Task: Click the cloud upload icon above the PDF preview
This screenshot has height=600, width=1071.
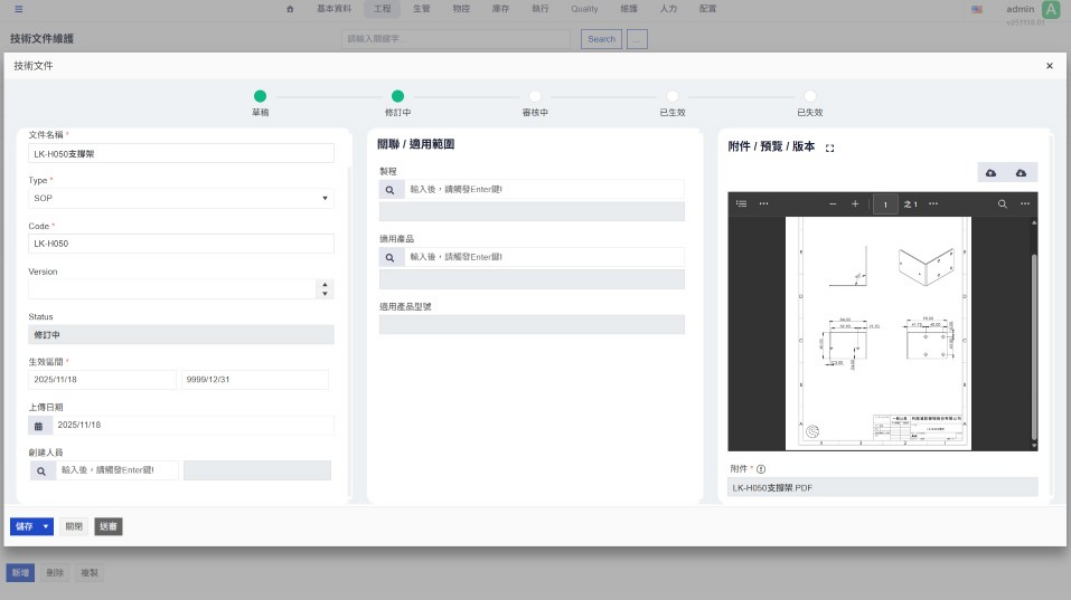Action: click(x=991, y=173)
